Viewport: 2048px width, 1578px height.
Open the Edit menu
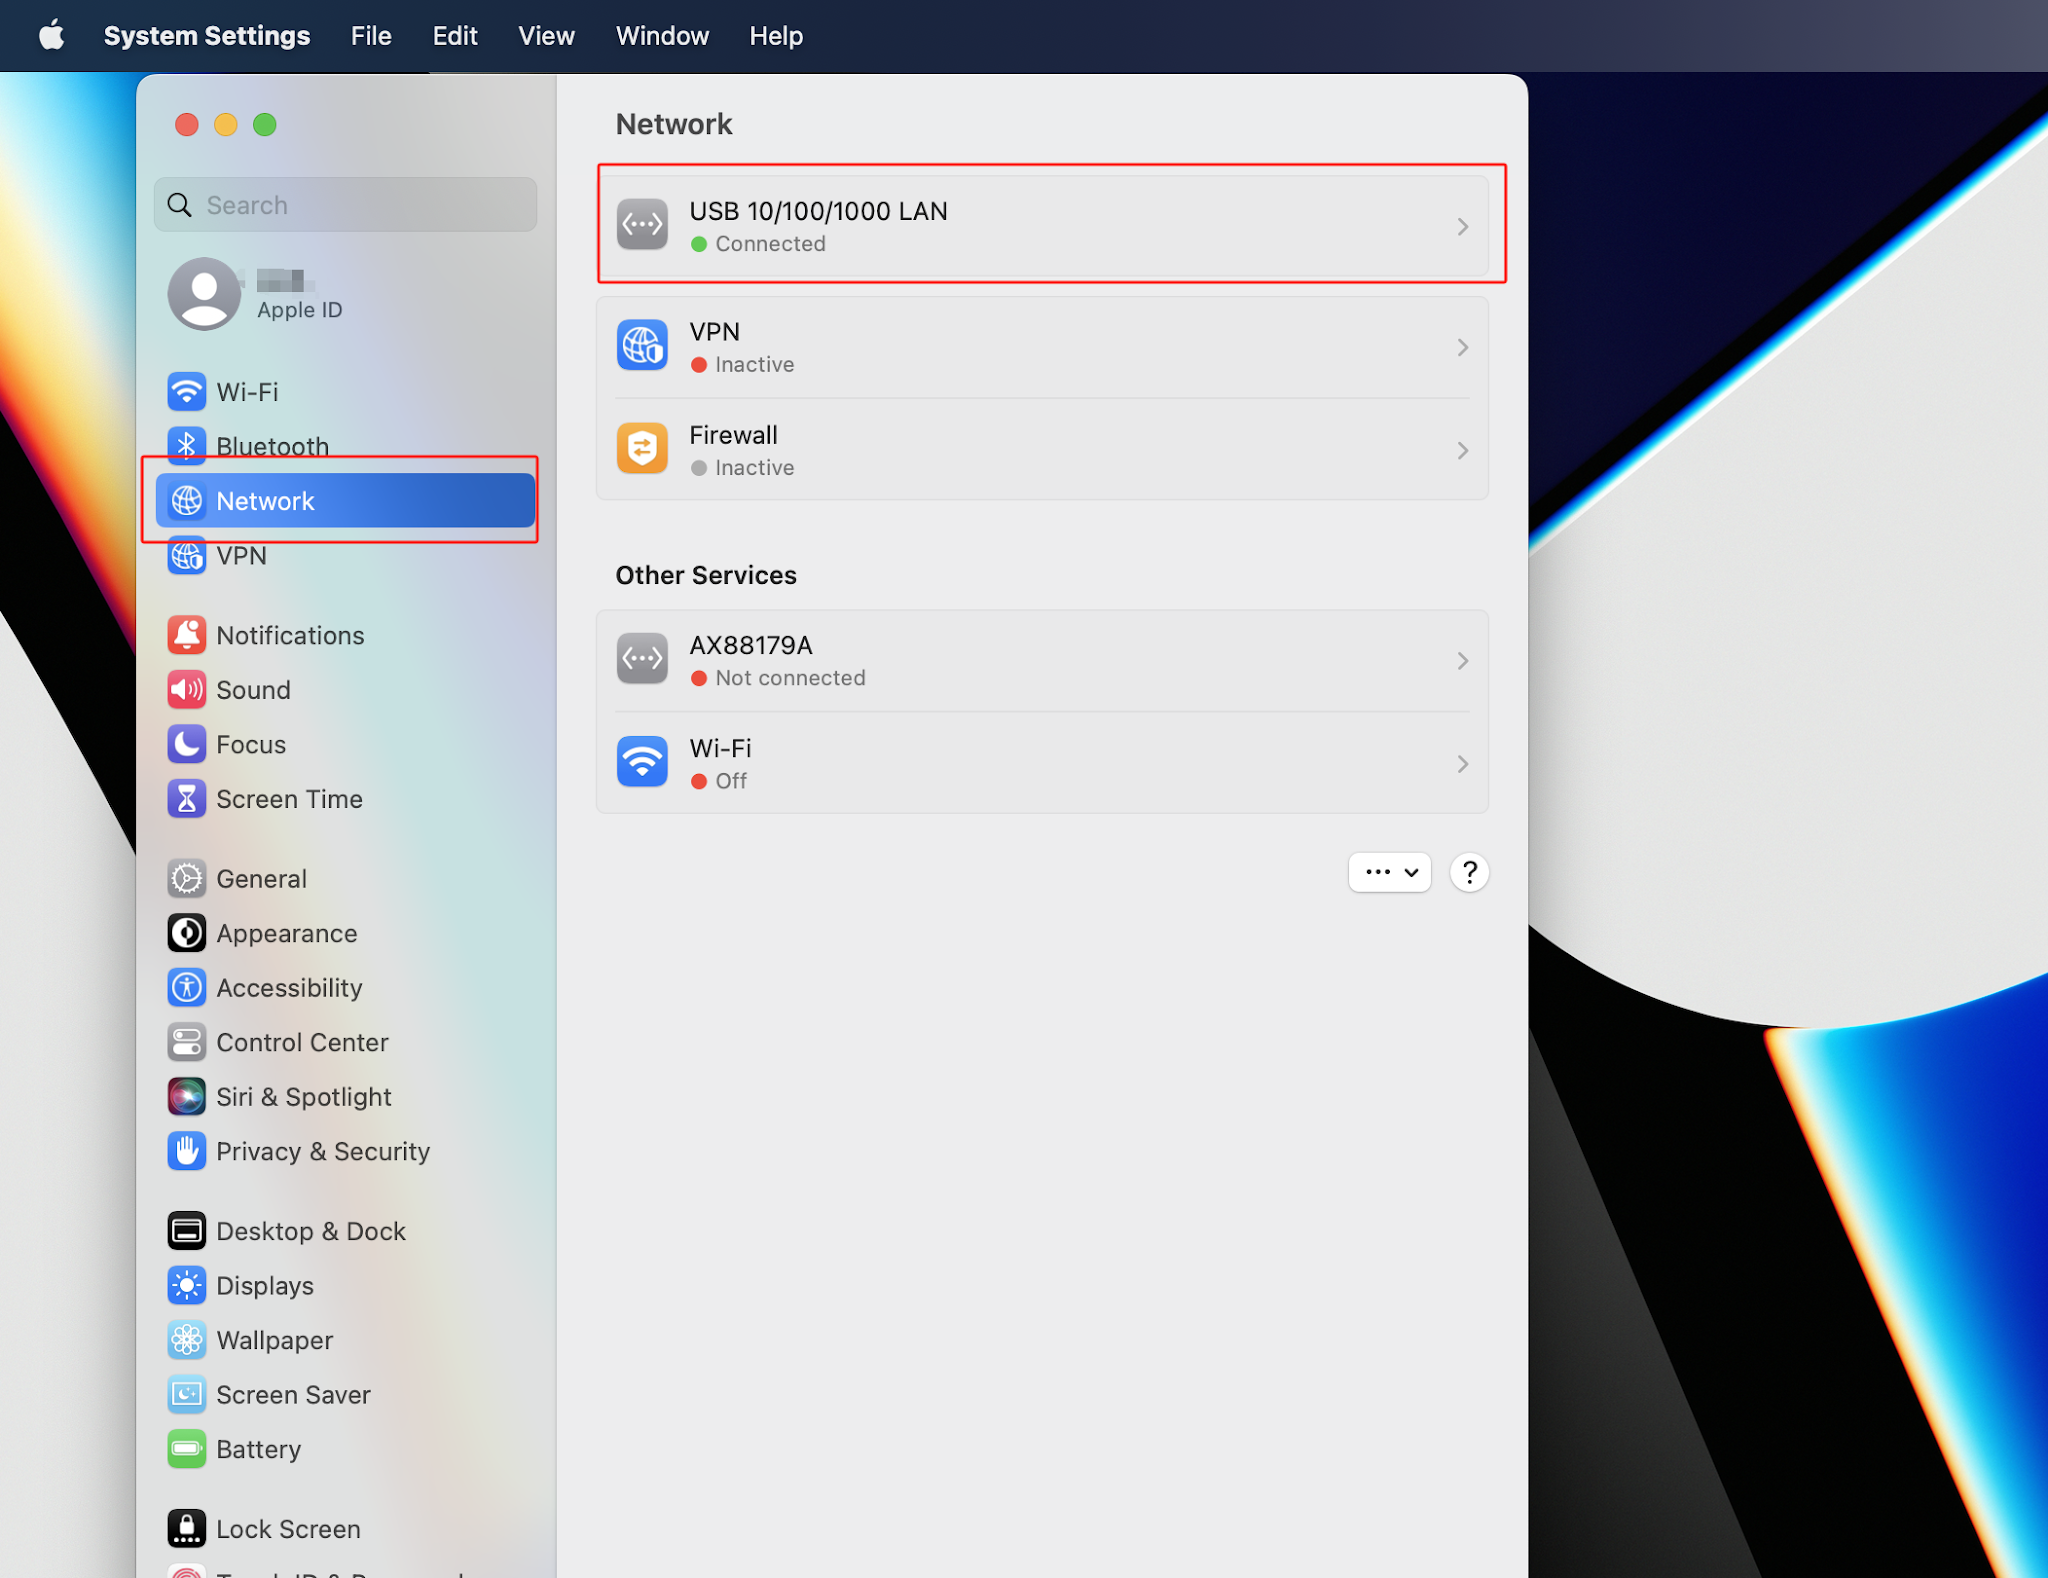coord(455,36)
